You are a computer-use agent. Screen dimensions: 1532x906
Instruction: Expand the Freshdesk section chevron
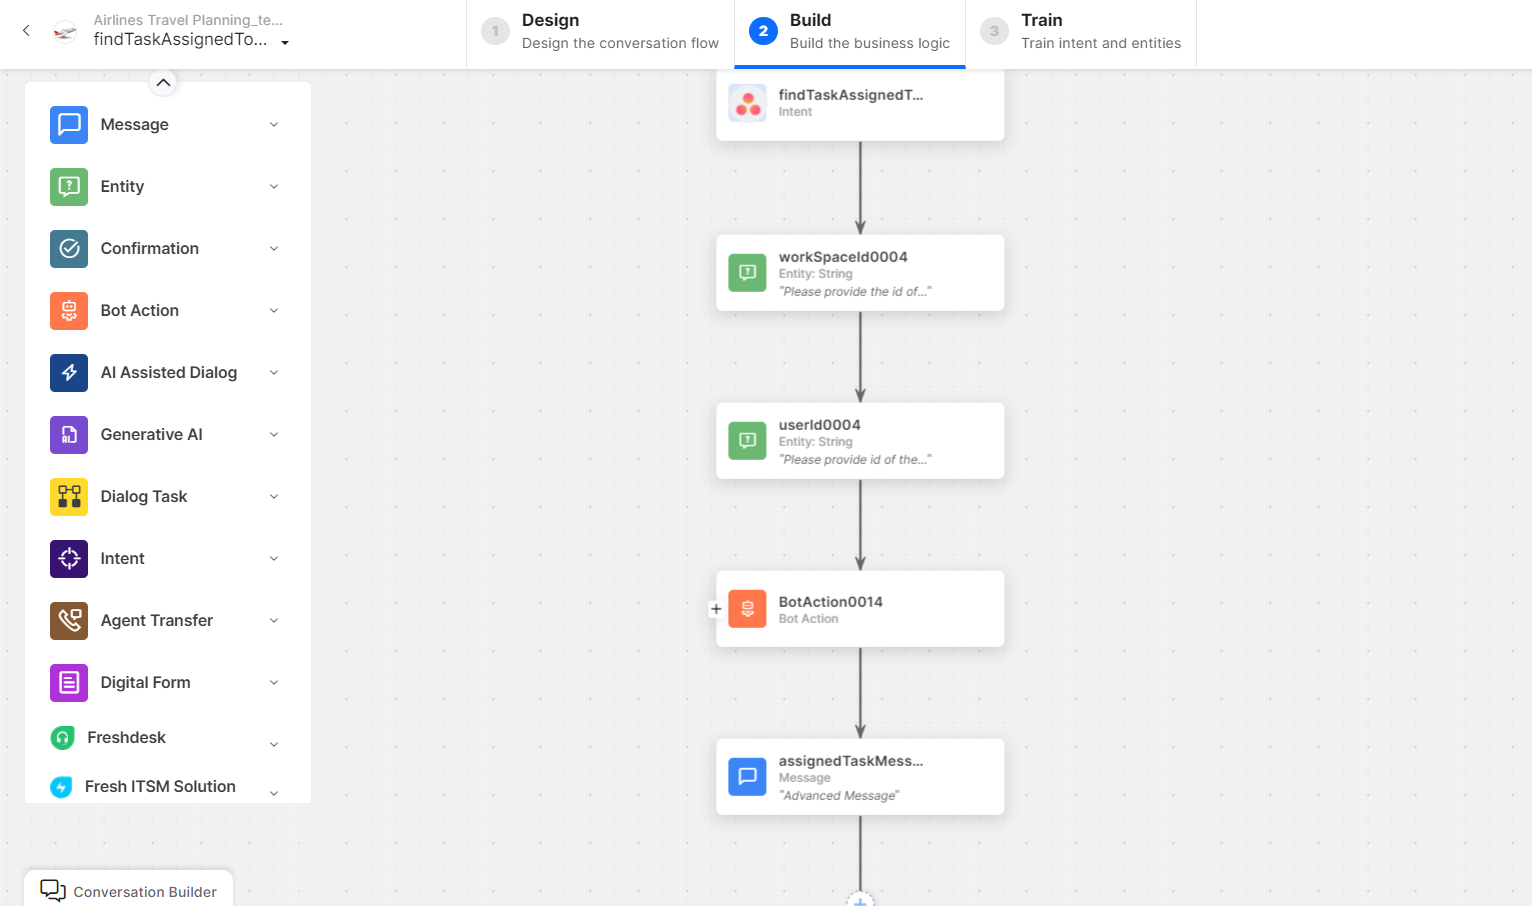(x=274, y=744)
